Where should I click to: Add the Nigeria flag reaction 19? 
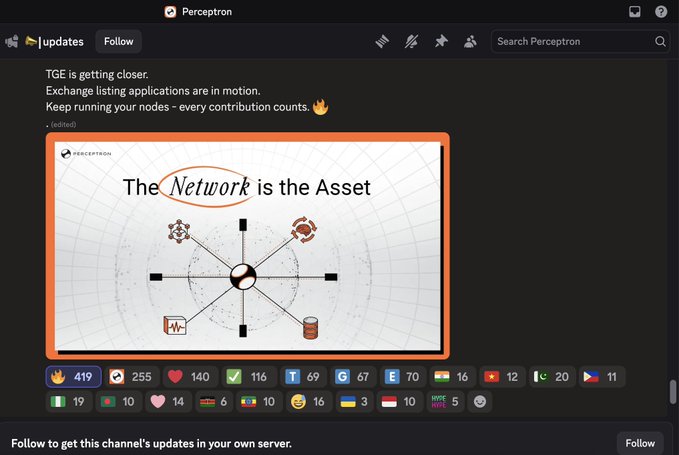tap(68, 402)
